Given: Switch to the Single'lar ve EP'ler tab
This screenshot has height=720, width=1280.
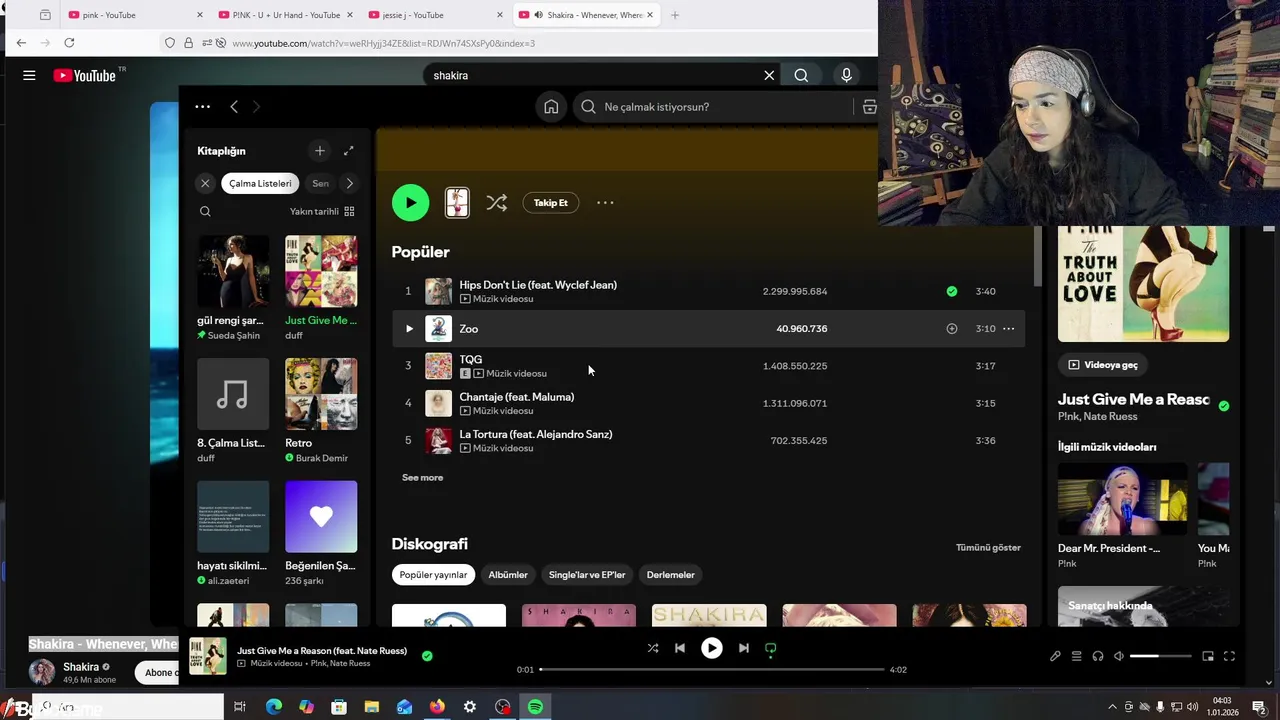Looking at the screenshot, I should [587, 575].
